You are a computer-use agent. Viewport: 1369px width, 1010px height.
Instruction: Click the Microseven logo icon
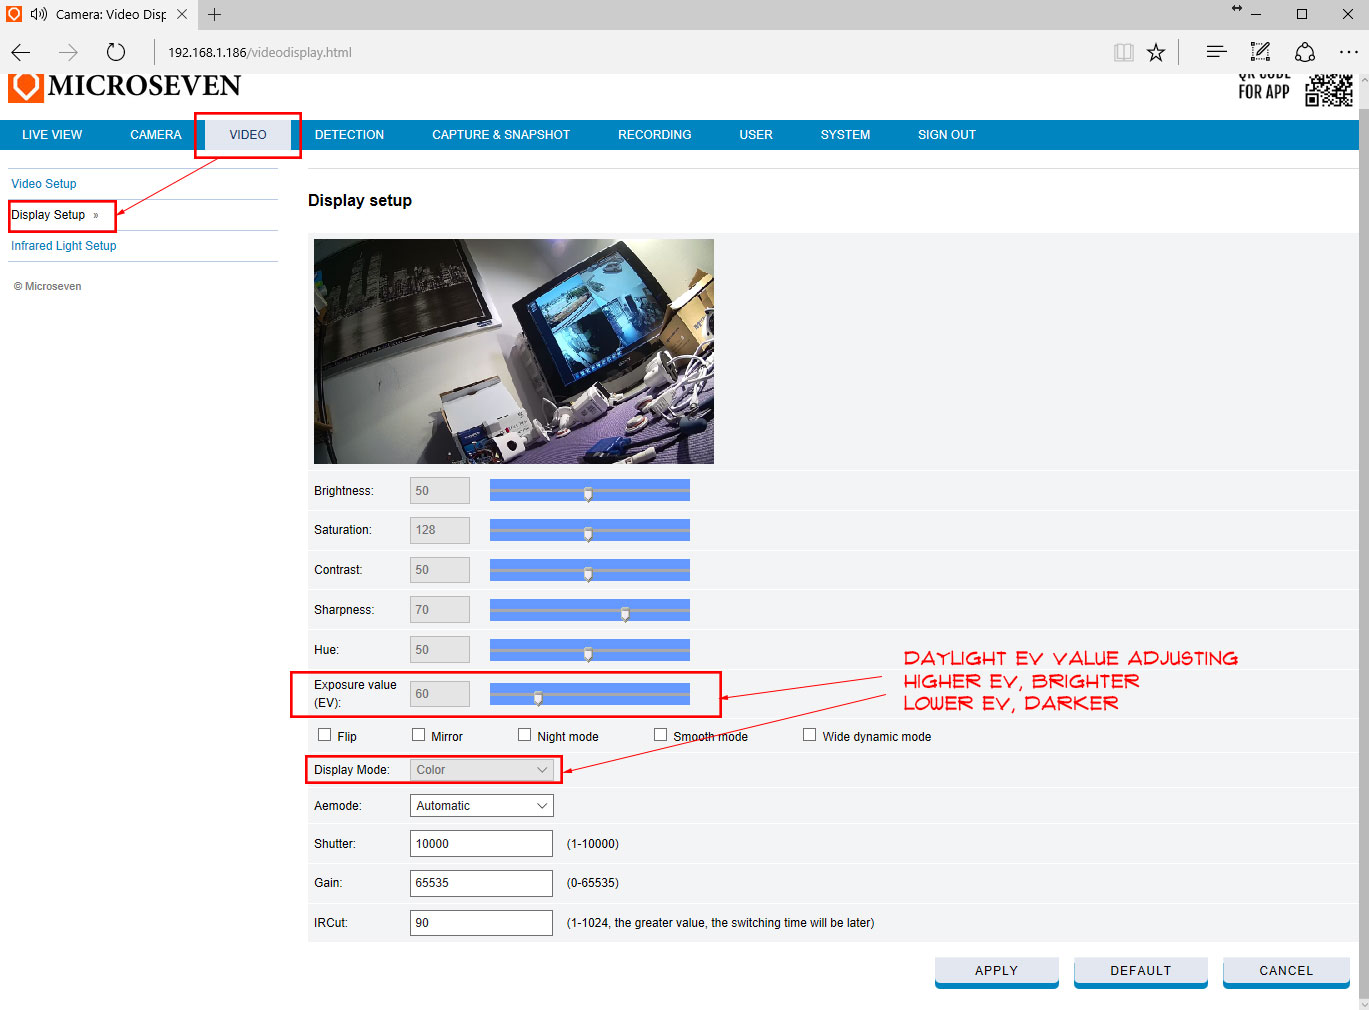coord(25,87)
